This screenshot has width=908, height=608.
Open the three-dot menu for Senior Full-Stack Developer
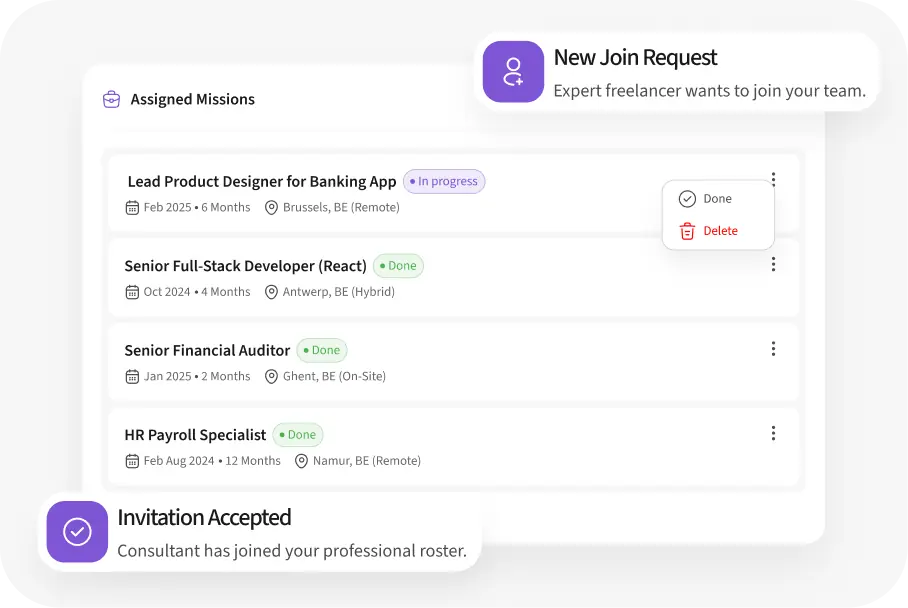click(x=773, y=265)
